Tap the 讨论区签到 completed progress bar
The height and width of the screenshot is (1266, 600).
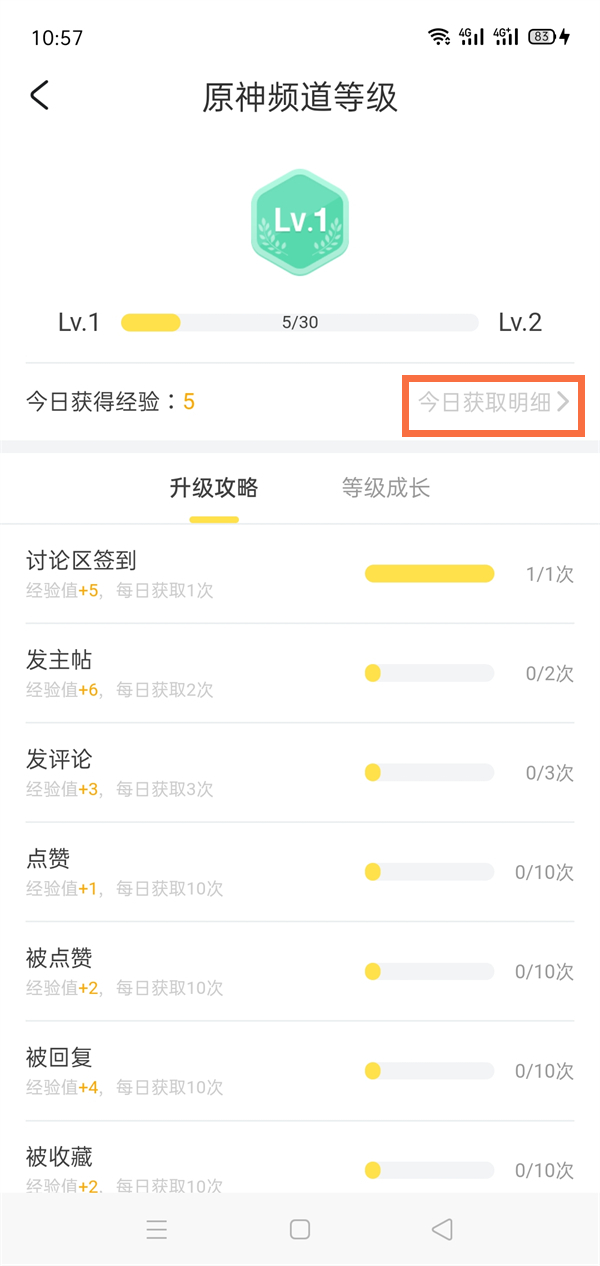point(430,573)
